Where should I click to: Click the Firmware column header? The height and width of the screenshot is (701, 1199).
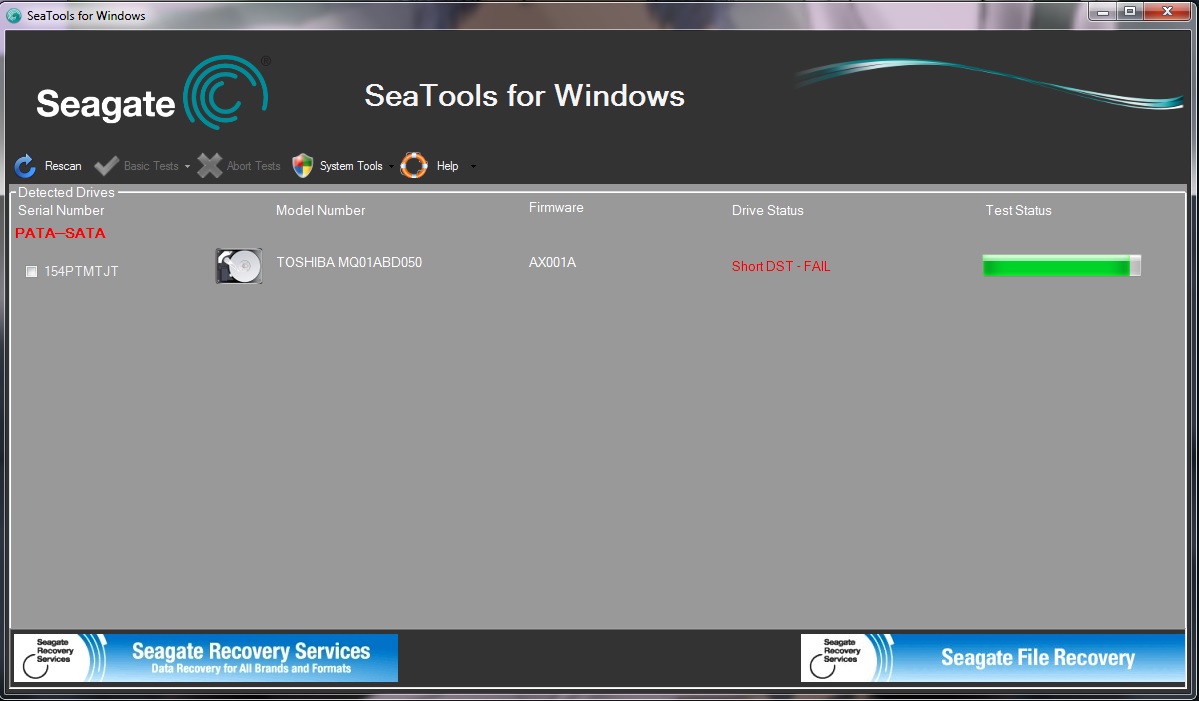[x=556, y=207]
